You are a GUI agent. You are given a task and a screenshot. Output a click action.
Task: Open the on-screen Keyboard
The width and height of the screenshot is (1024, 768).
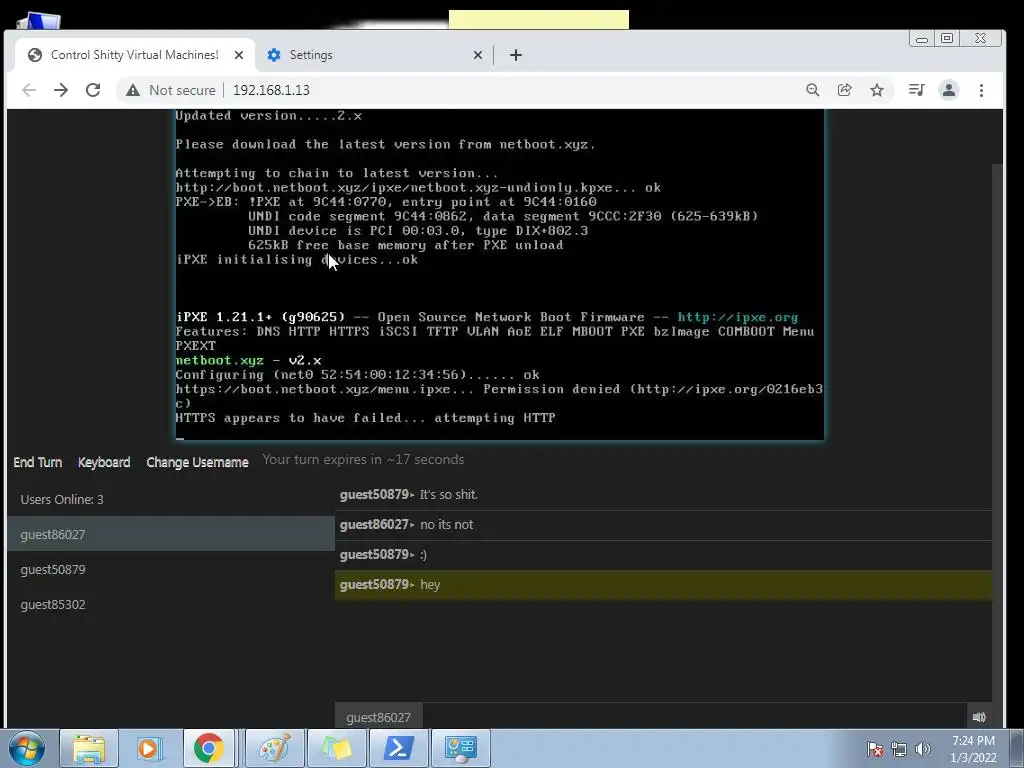(104, 462)
